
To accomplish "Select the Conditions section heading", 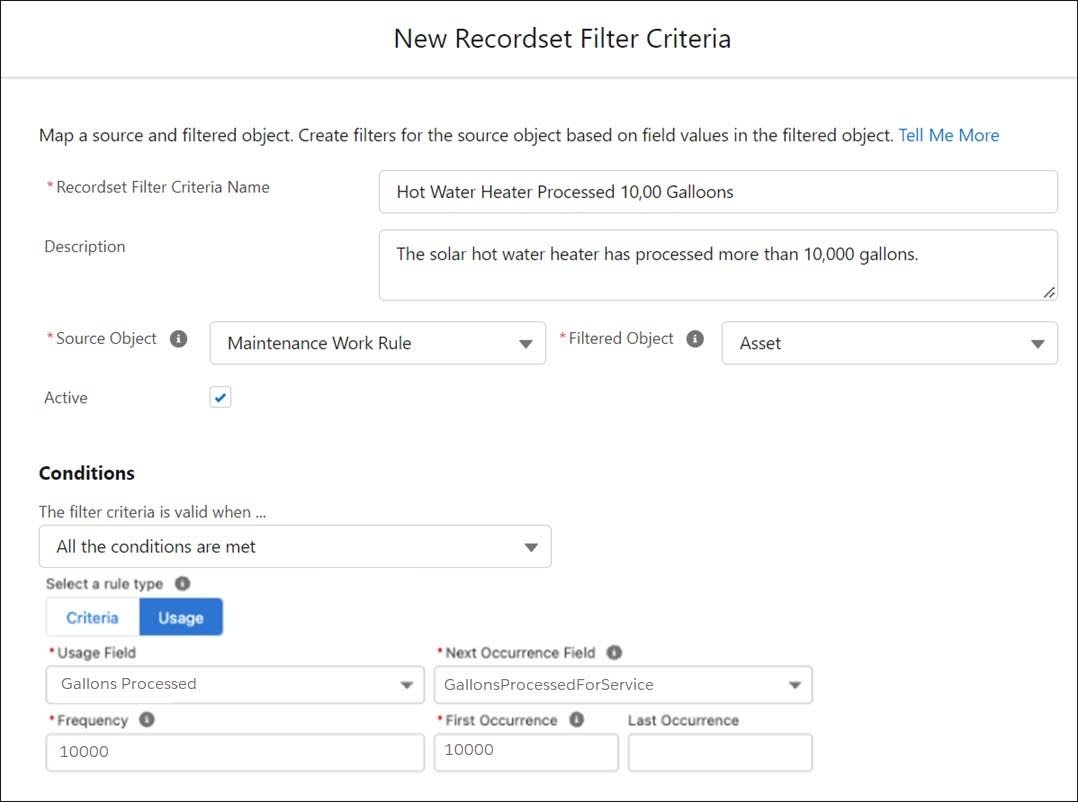I will (x=87, y=473).
